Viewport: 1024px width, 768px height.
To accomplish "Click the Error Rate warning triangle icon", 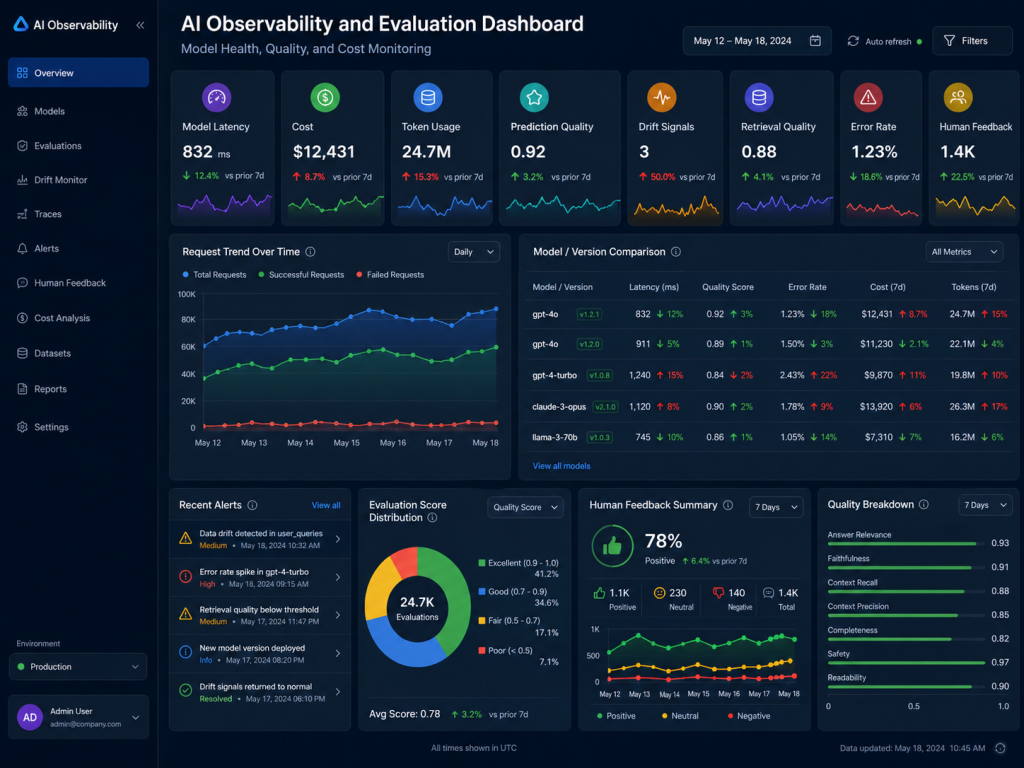I will coord(868,97).
